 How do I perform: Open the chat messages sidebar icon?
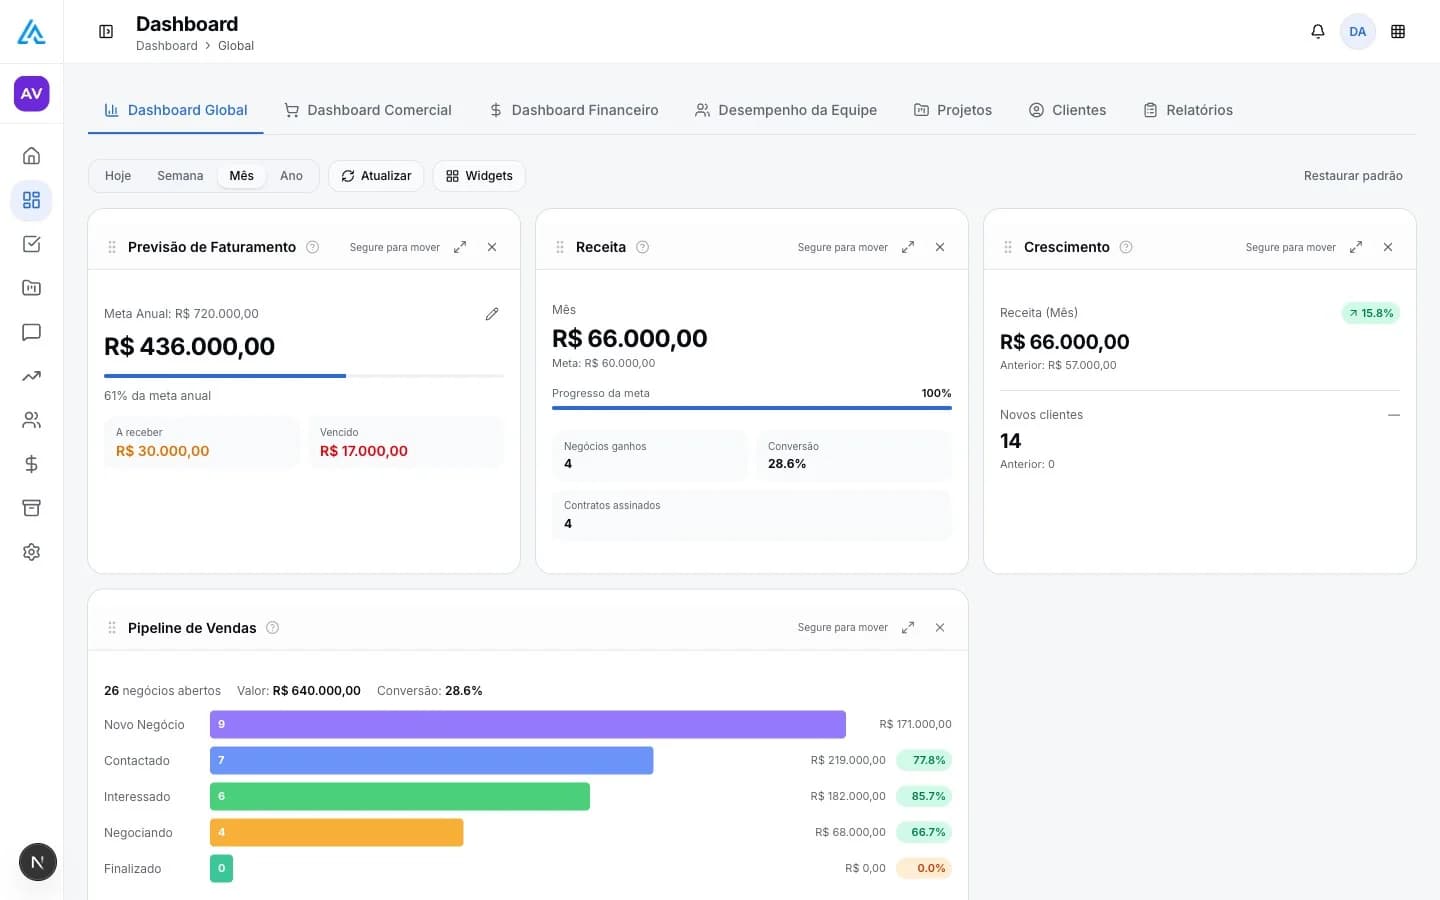tap(31, 332)
